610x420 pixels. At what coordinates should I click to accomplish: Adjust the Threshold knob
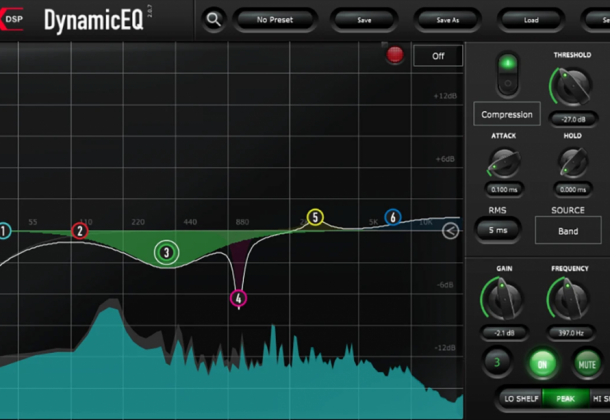571,86
